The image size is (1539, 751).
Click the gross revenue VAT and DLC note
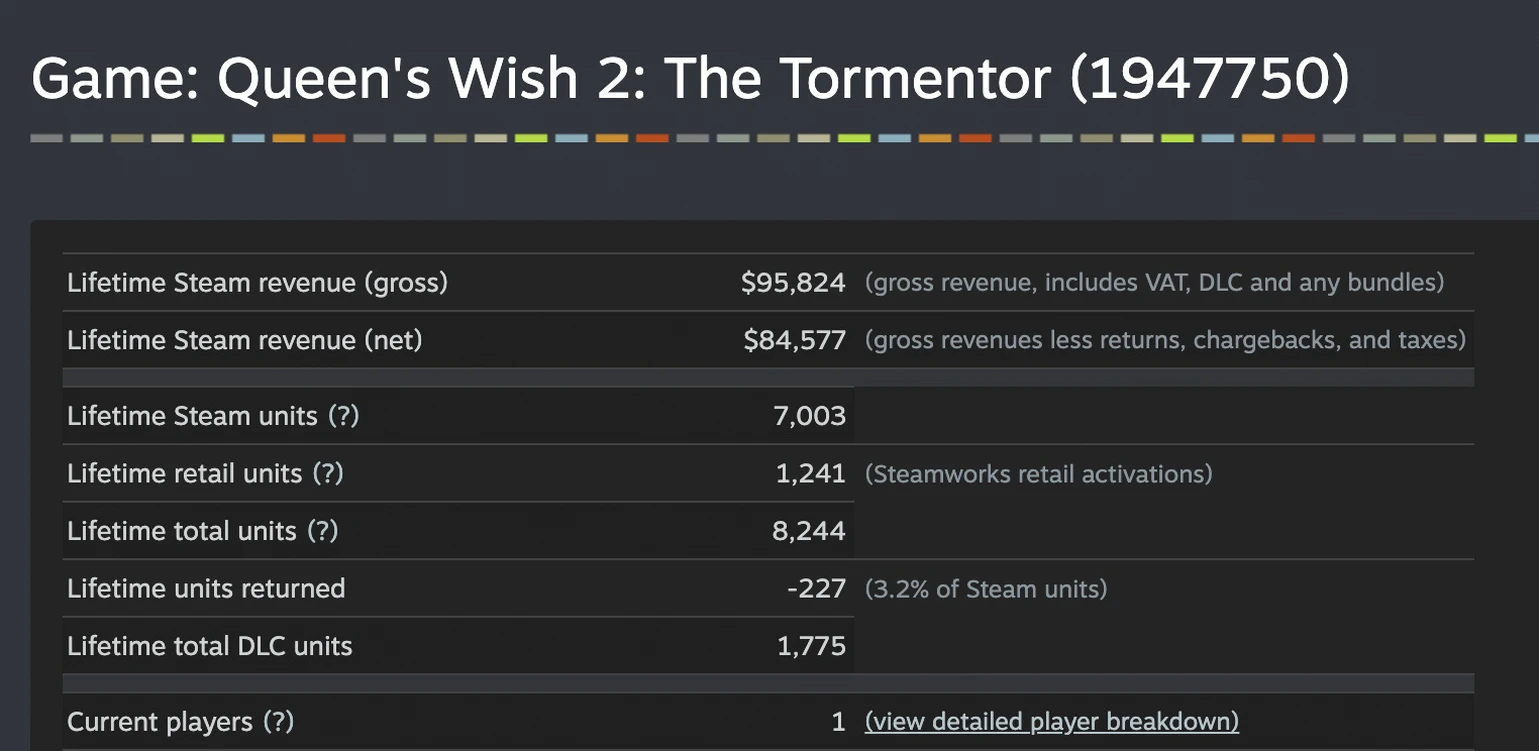pyautogui.click(x=1154, y=283)
